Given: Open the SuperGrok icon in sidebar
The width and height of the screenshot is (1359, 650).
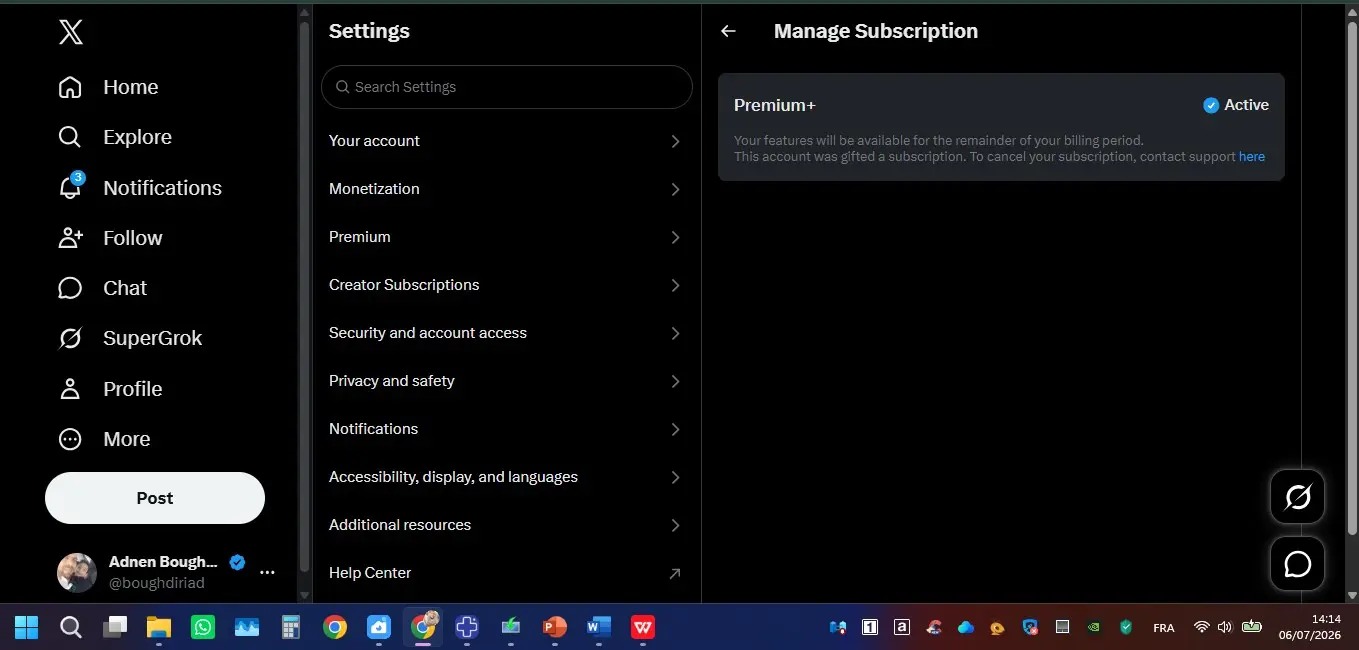Looking at the screenshot, I should [x=70, y=338].
